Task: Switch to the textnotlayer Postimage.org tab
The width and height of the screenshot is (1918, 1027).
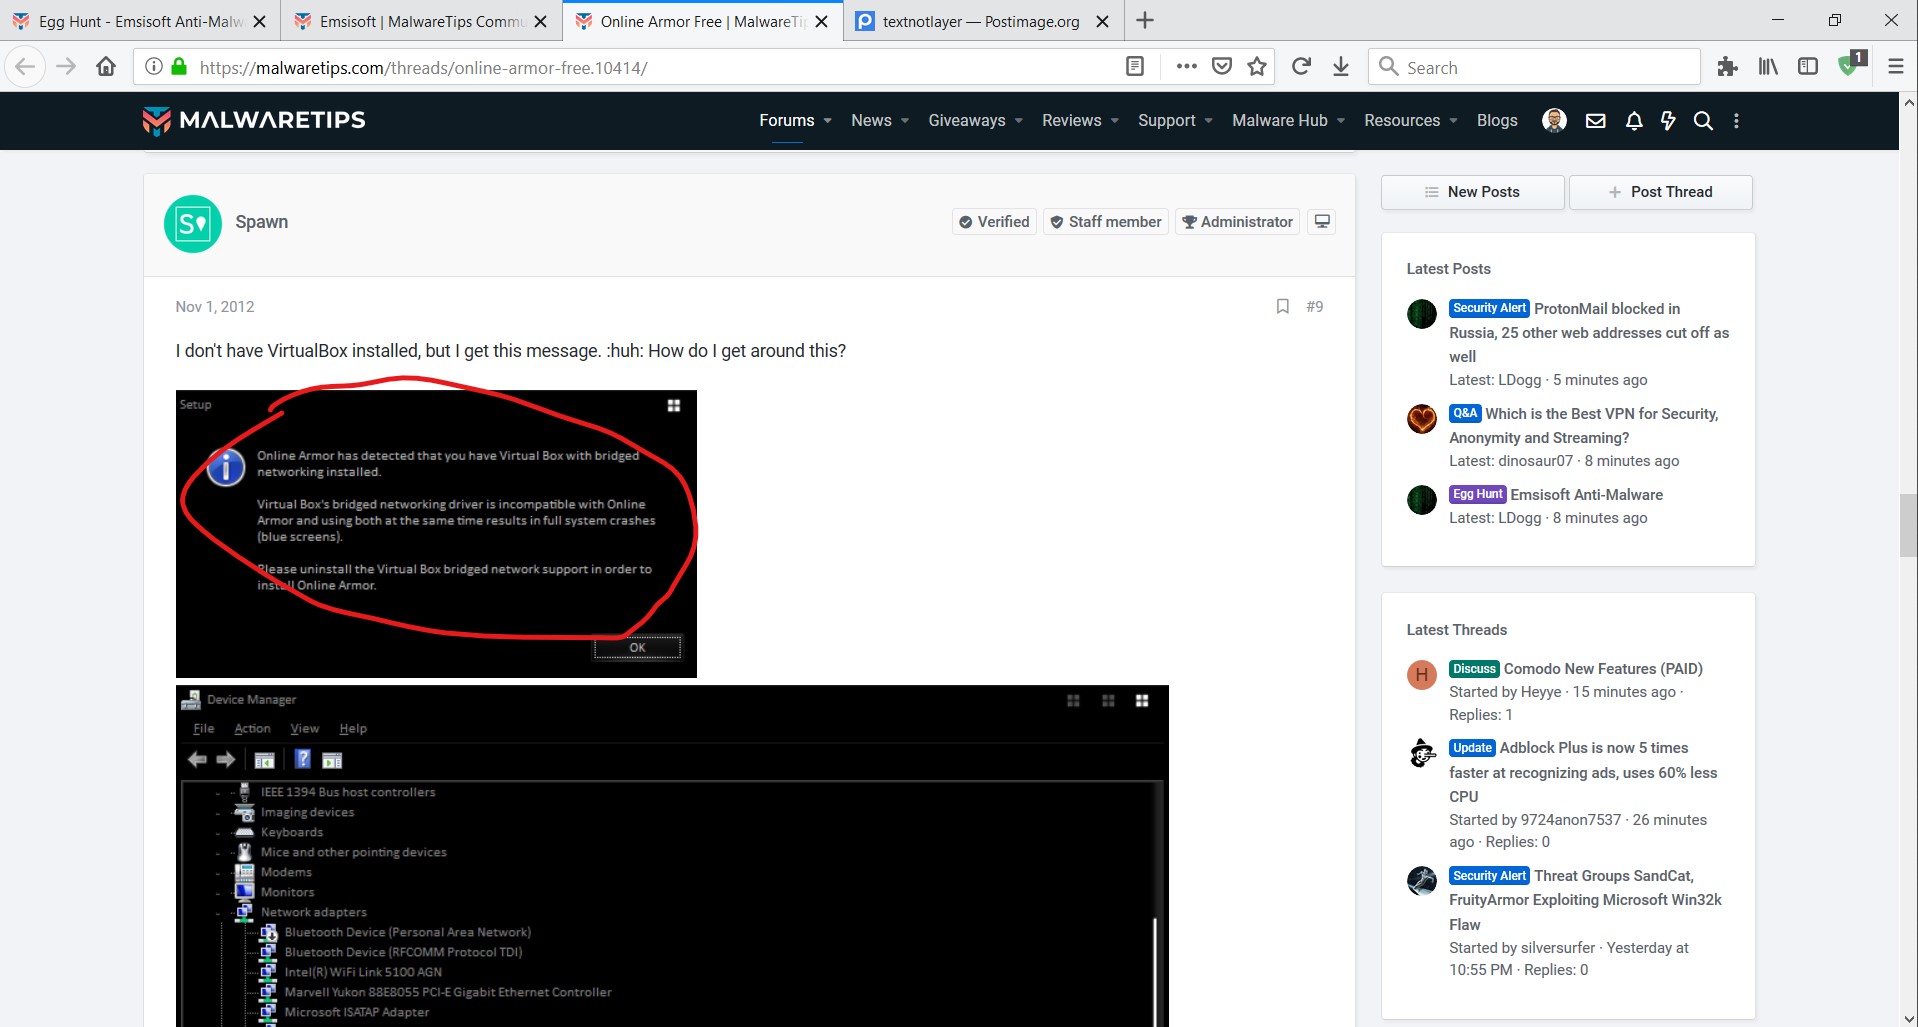Action: click(x=983, y=21)
